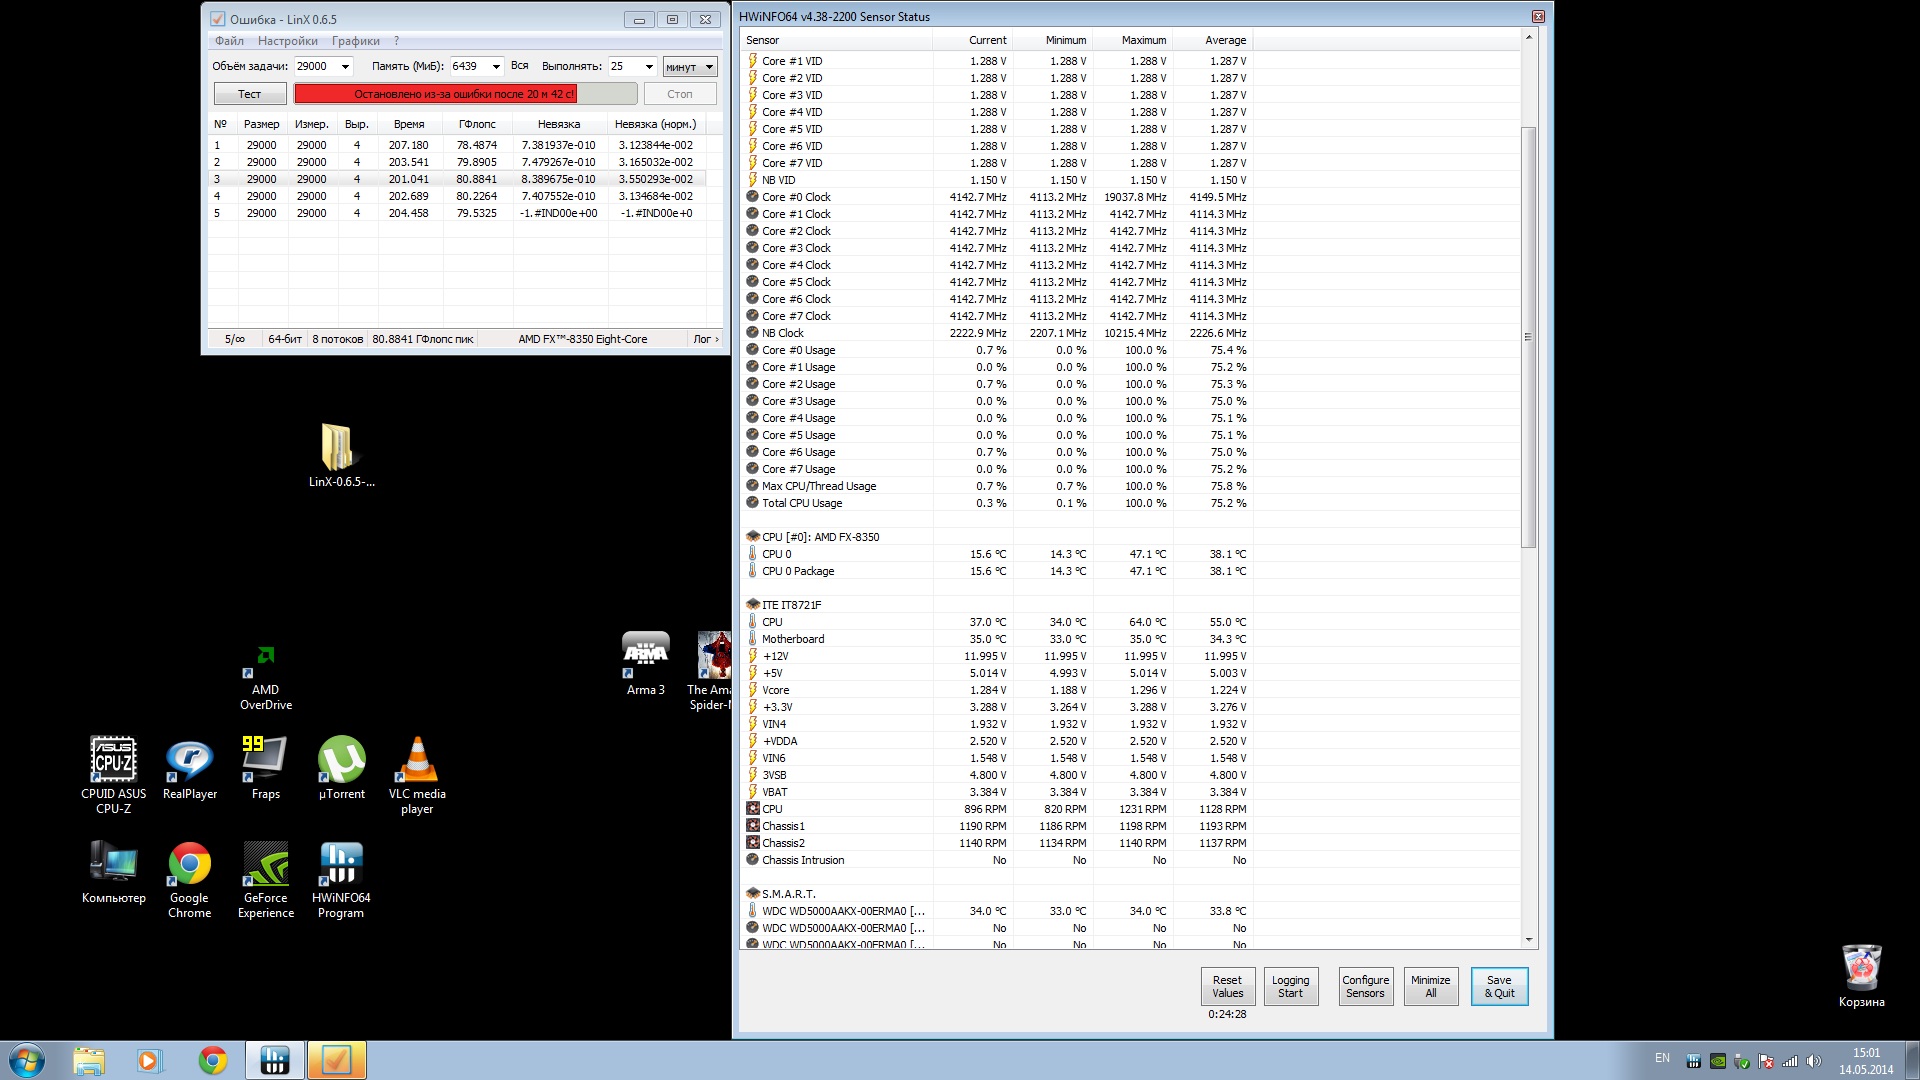
Task: Click Google Chrome in the taskbar
Action: click(x=212, y=1060)
